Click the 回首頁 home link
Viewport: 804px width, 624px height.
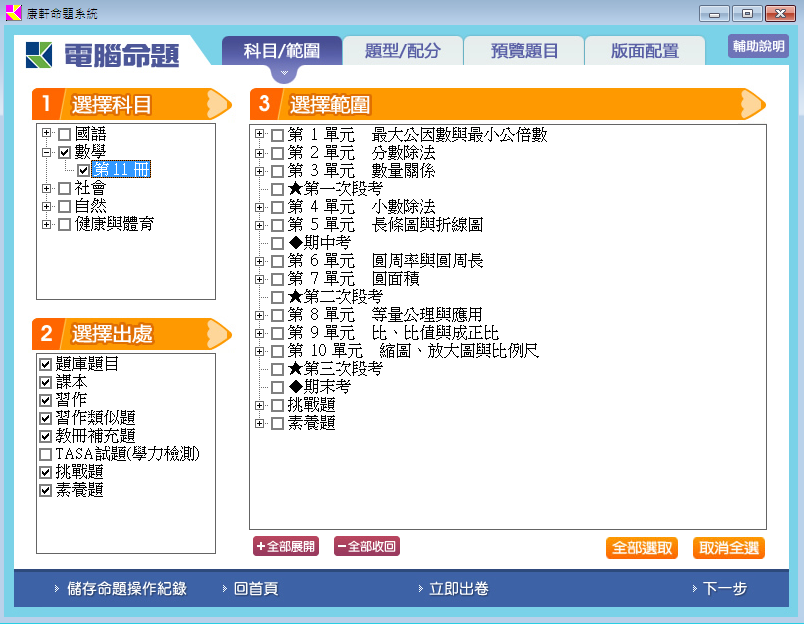(255, 589)
